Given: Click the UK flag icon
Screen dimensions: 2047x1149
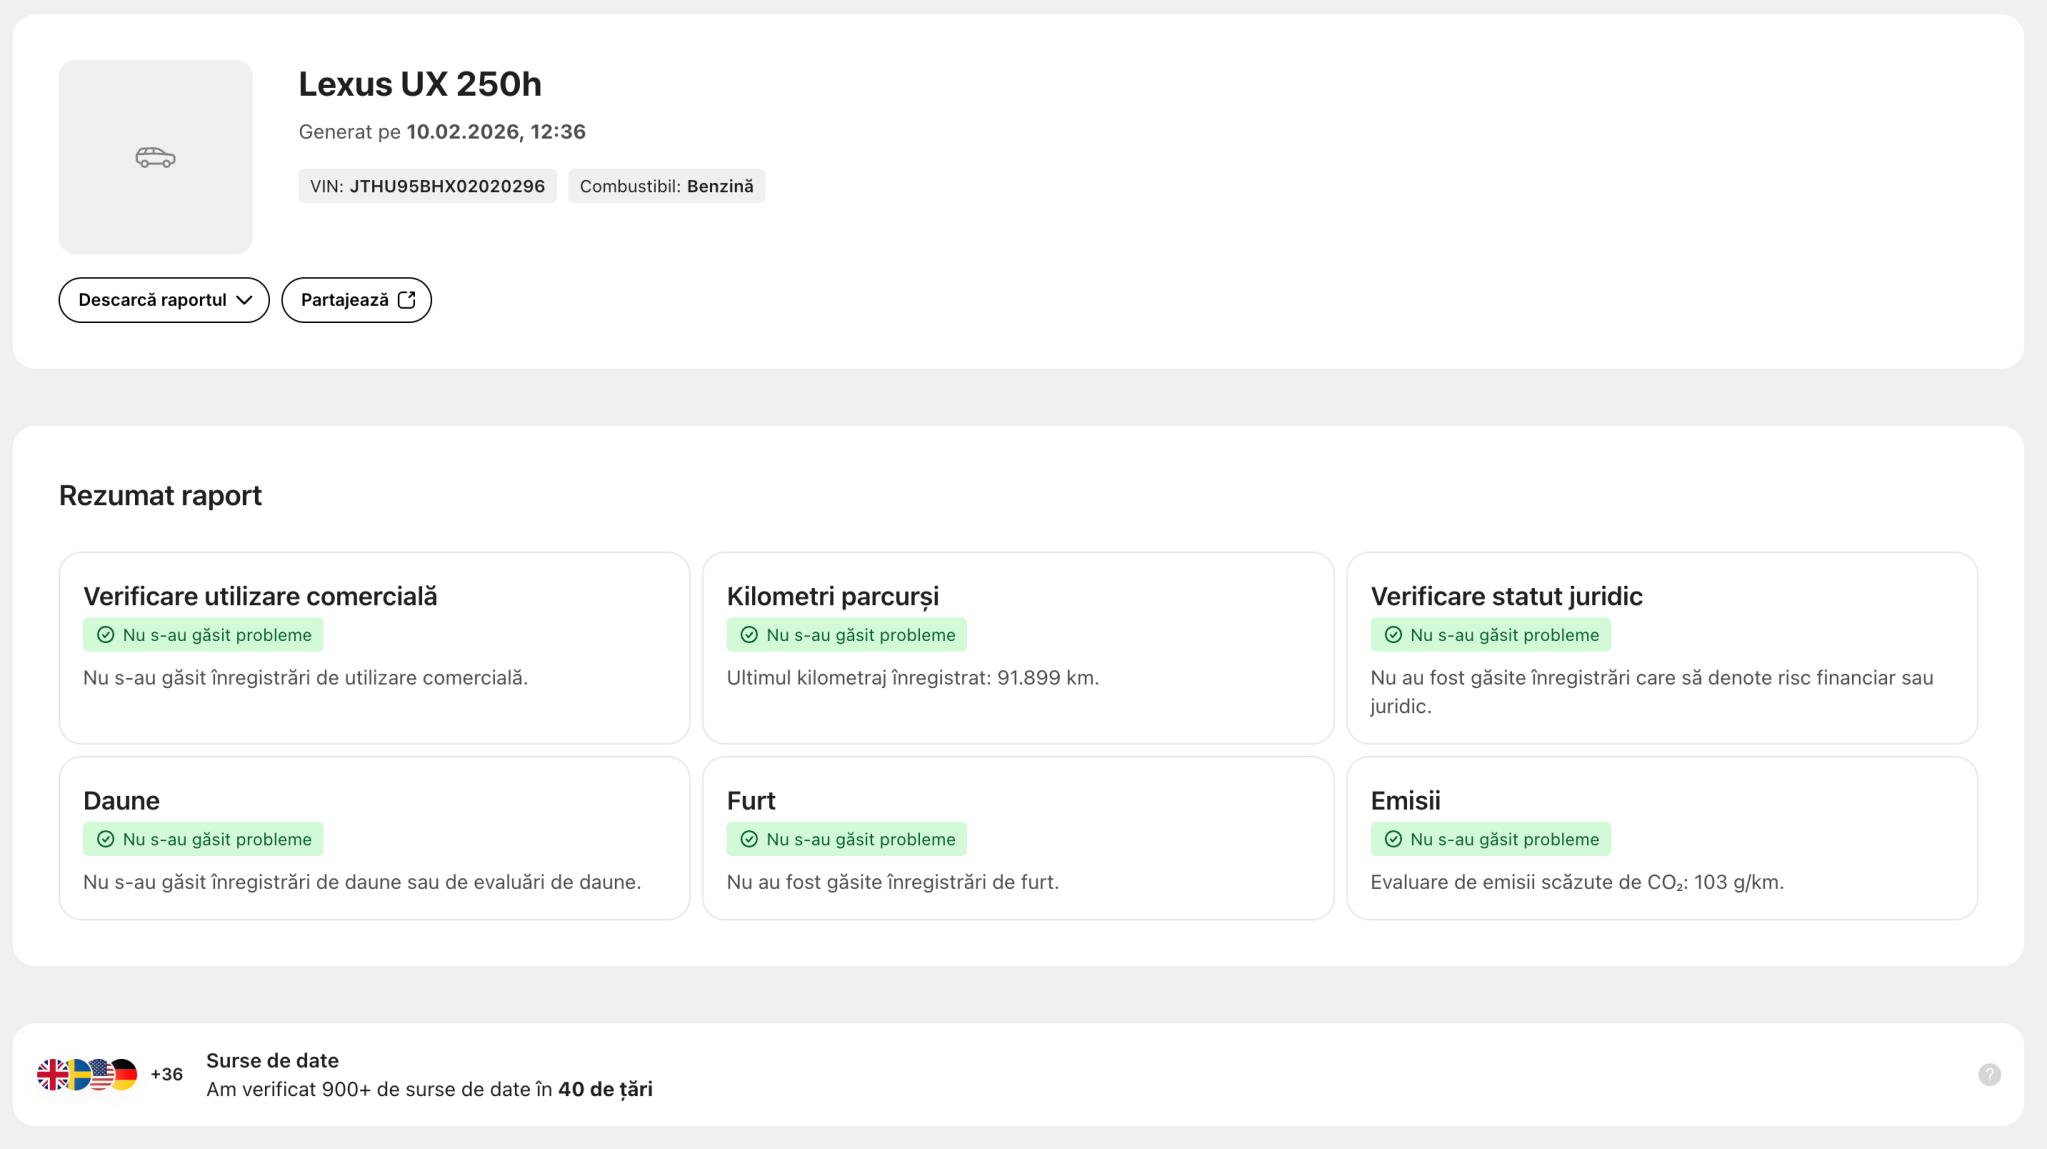Looking at the screenshot, I should 51,1074.
